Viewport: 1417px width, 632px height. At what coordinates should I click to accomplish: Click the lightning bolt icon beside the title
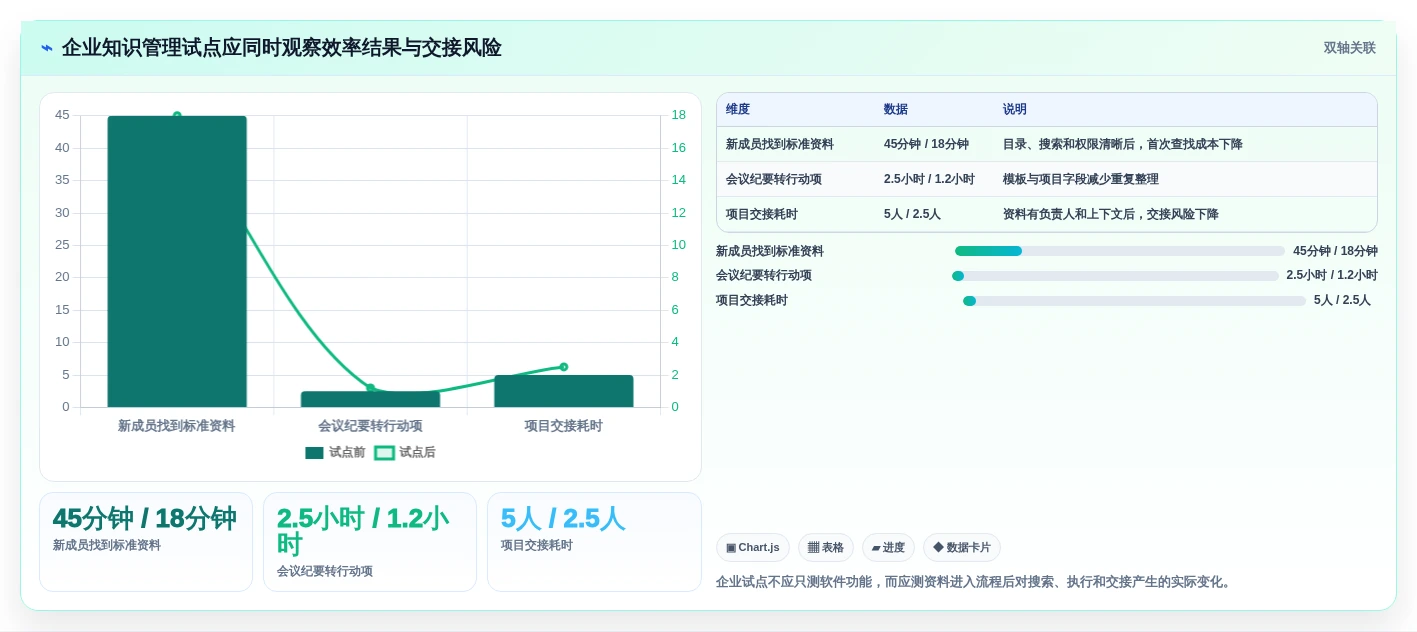point(47,48)
